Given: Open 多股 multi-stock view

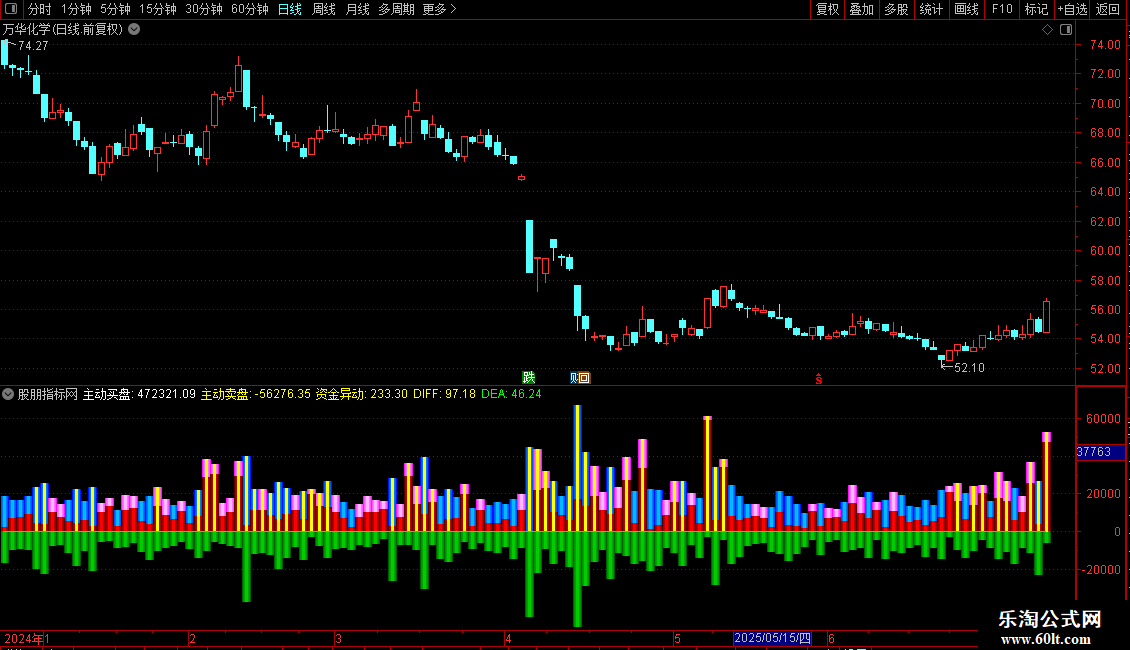Looking at the screenshot, I should [897, 9].
